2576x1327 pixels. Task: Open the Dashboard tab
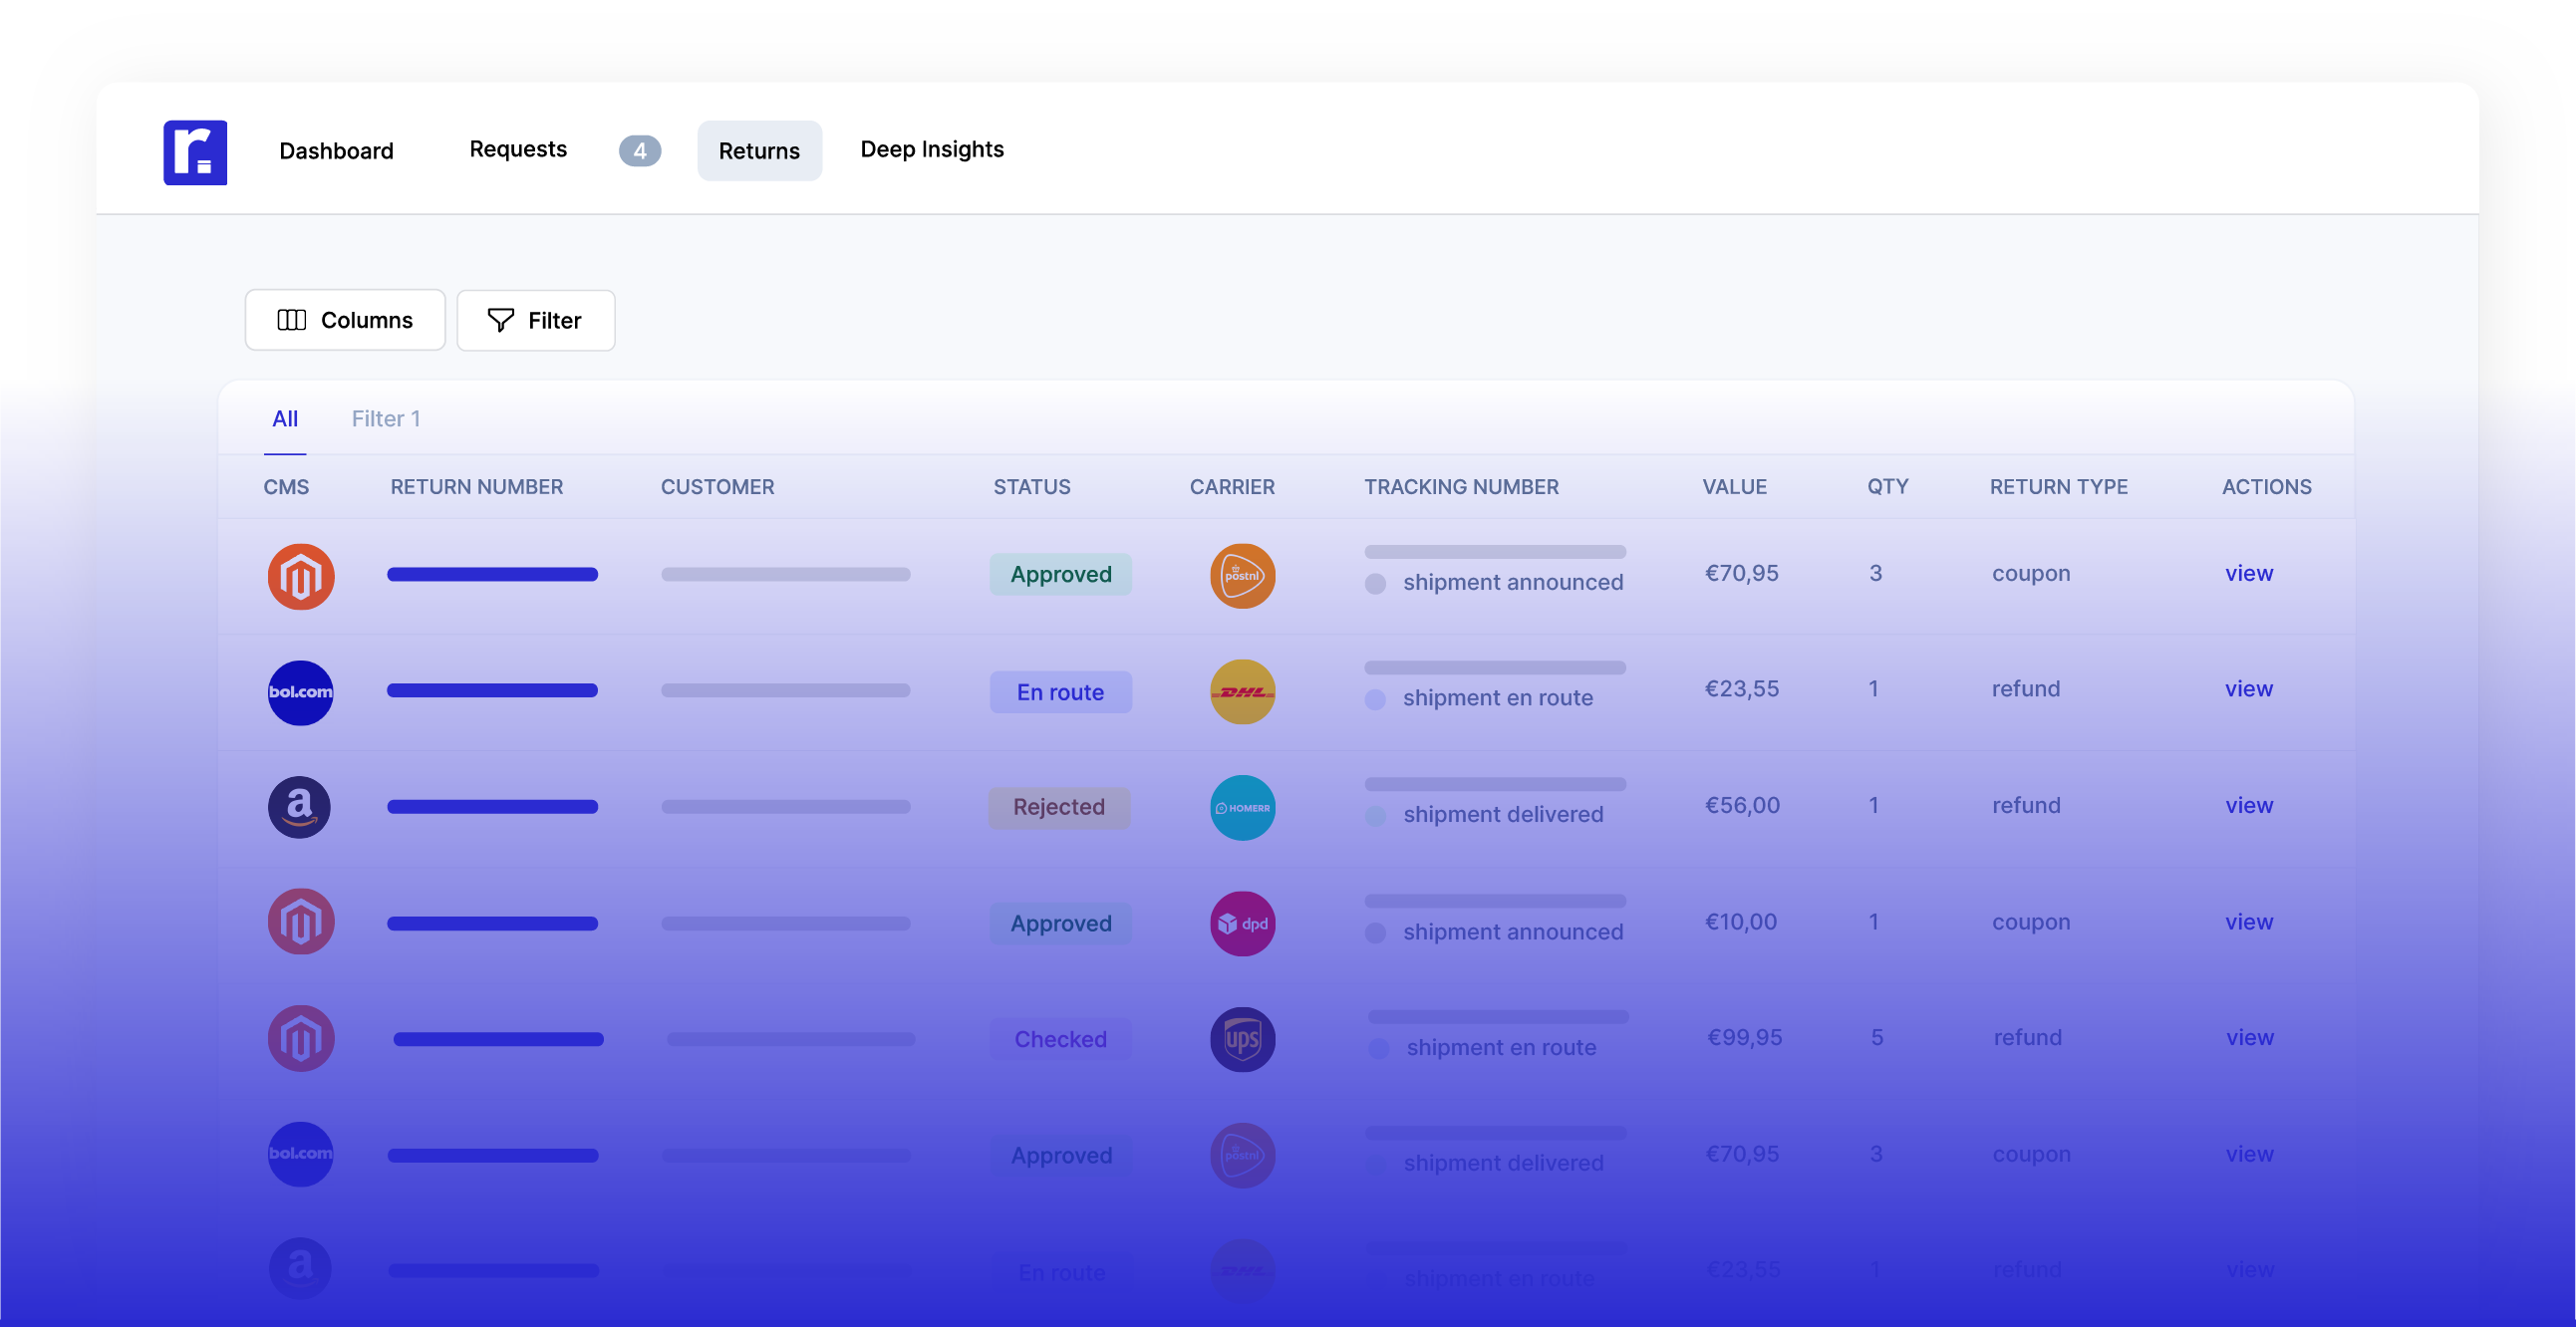[x=336, y=151]
